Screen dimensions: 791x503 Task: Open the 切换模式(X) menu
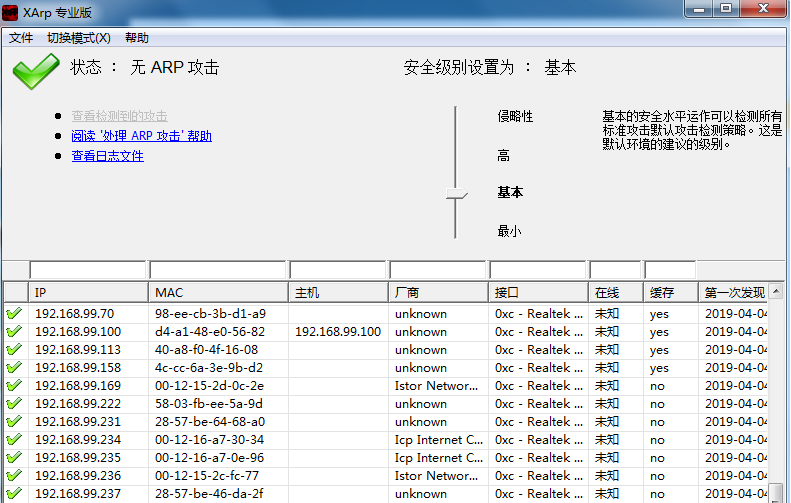(79, 38)
